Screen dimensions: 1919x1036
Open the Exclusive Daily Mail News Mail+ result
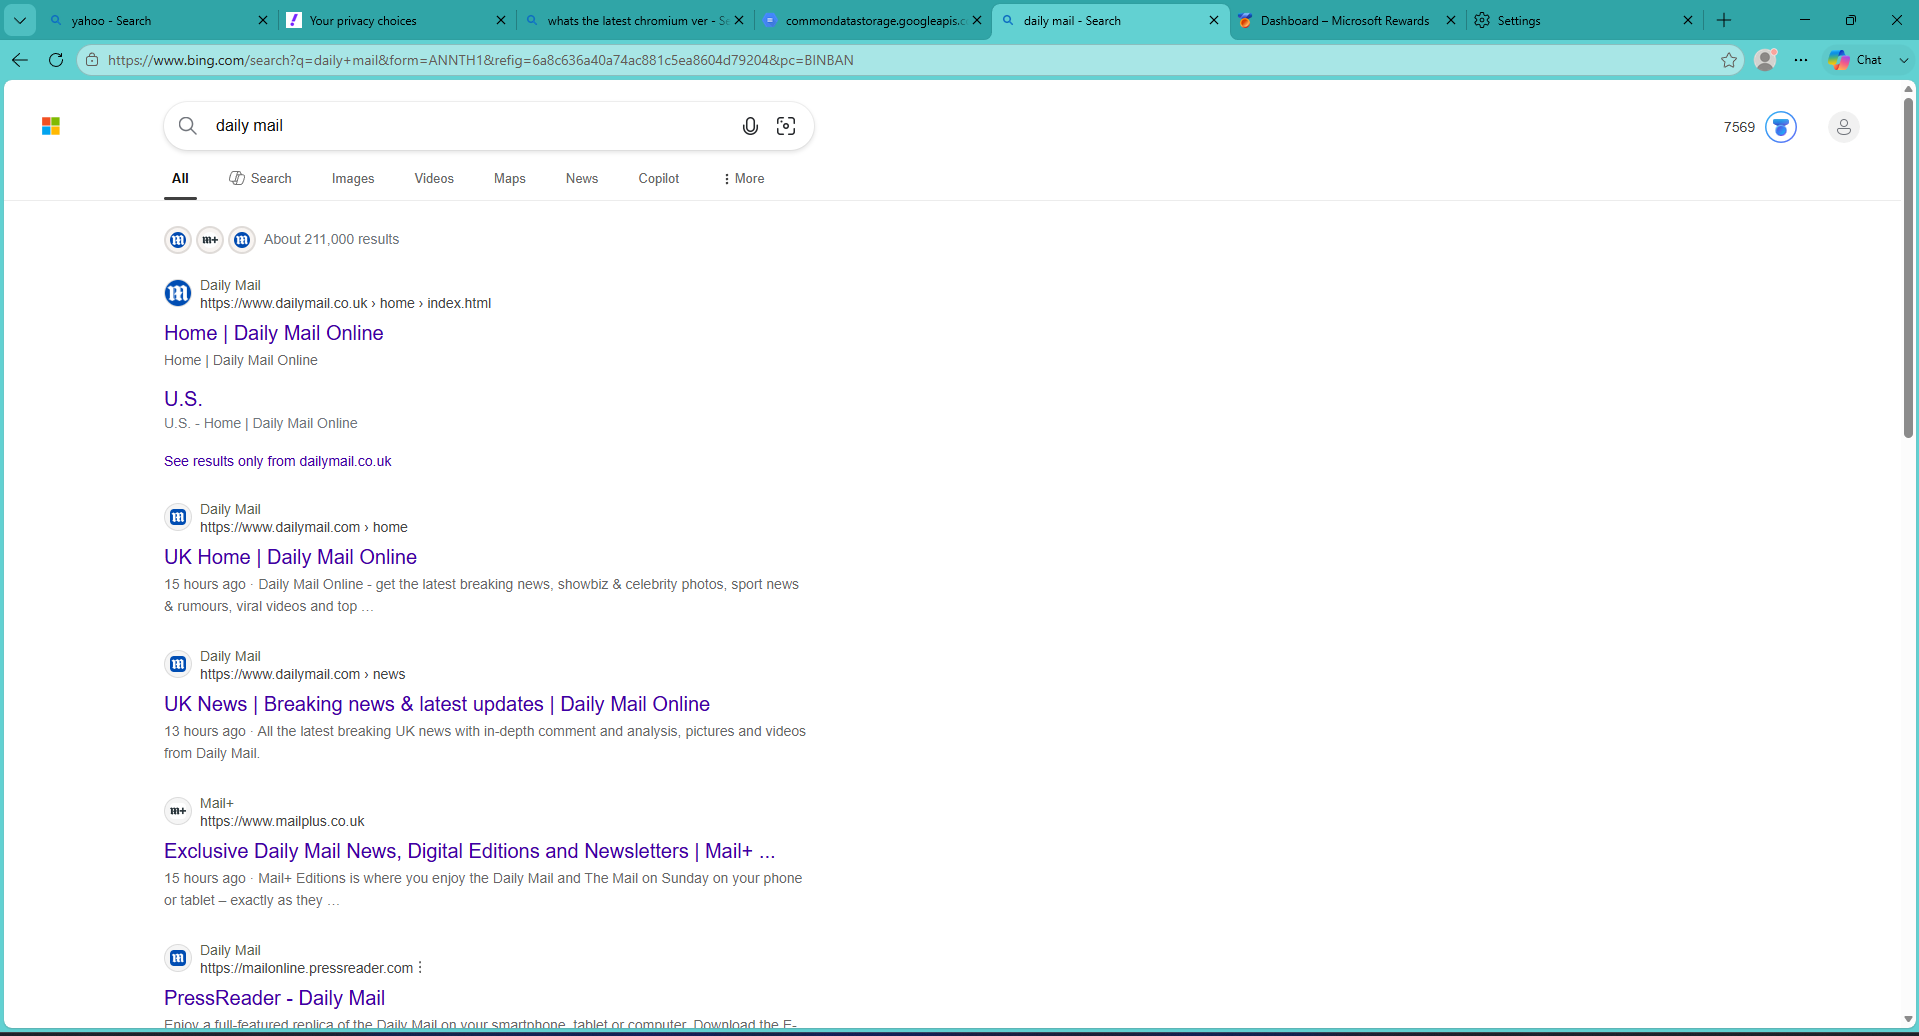[470, 851]
